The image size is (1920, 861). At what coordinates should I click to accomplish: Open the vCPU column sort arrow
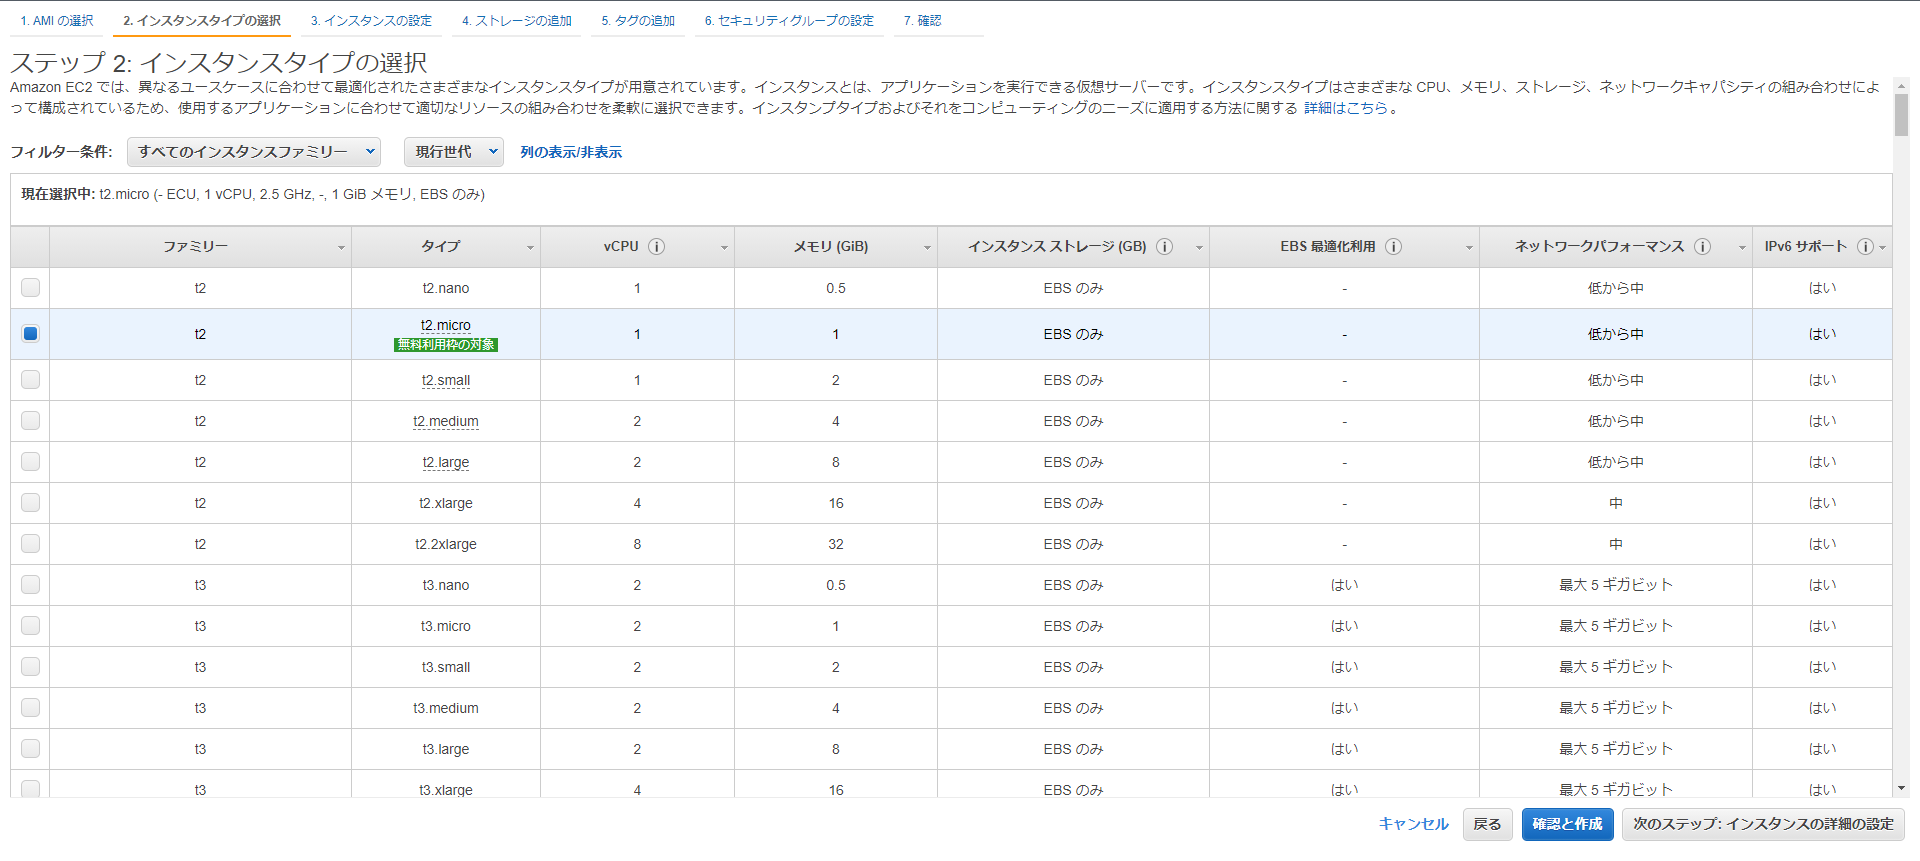click(x=724, y=248)
